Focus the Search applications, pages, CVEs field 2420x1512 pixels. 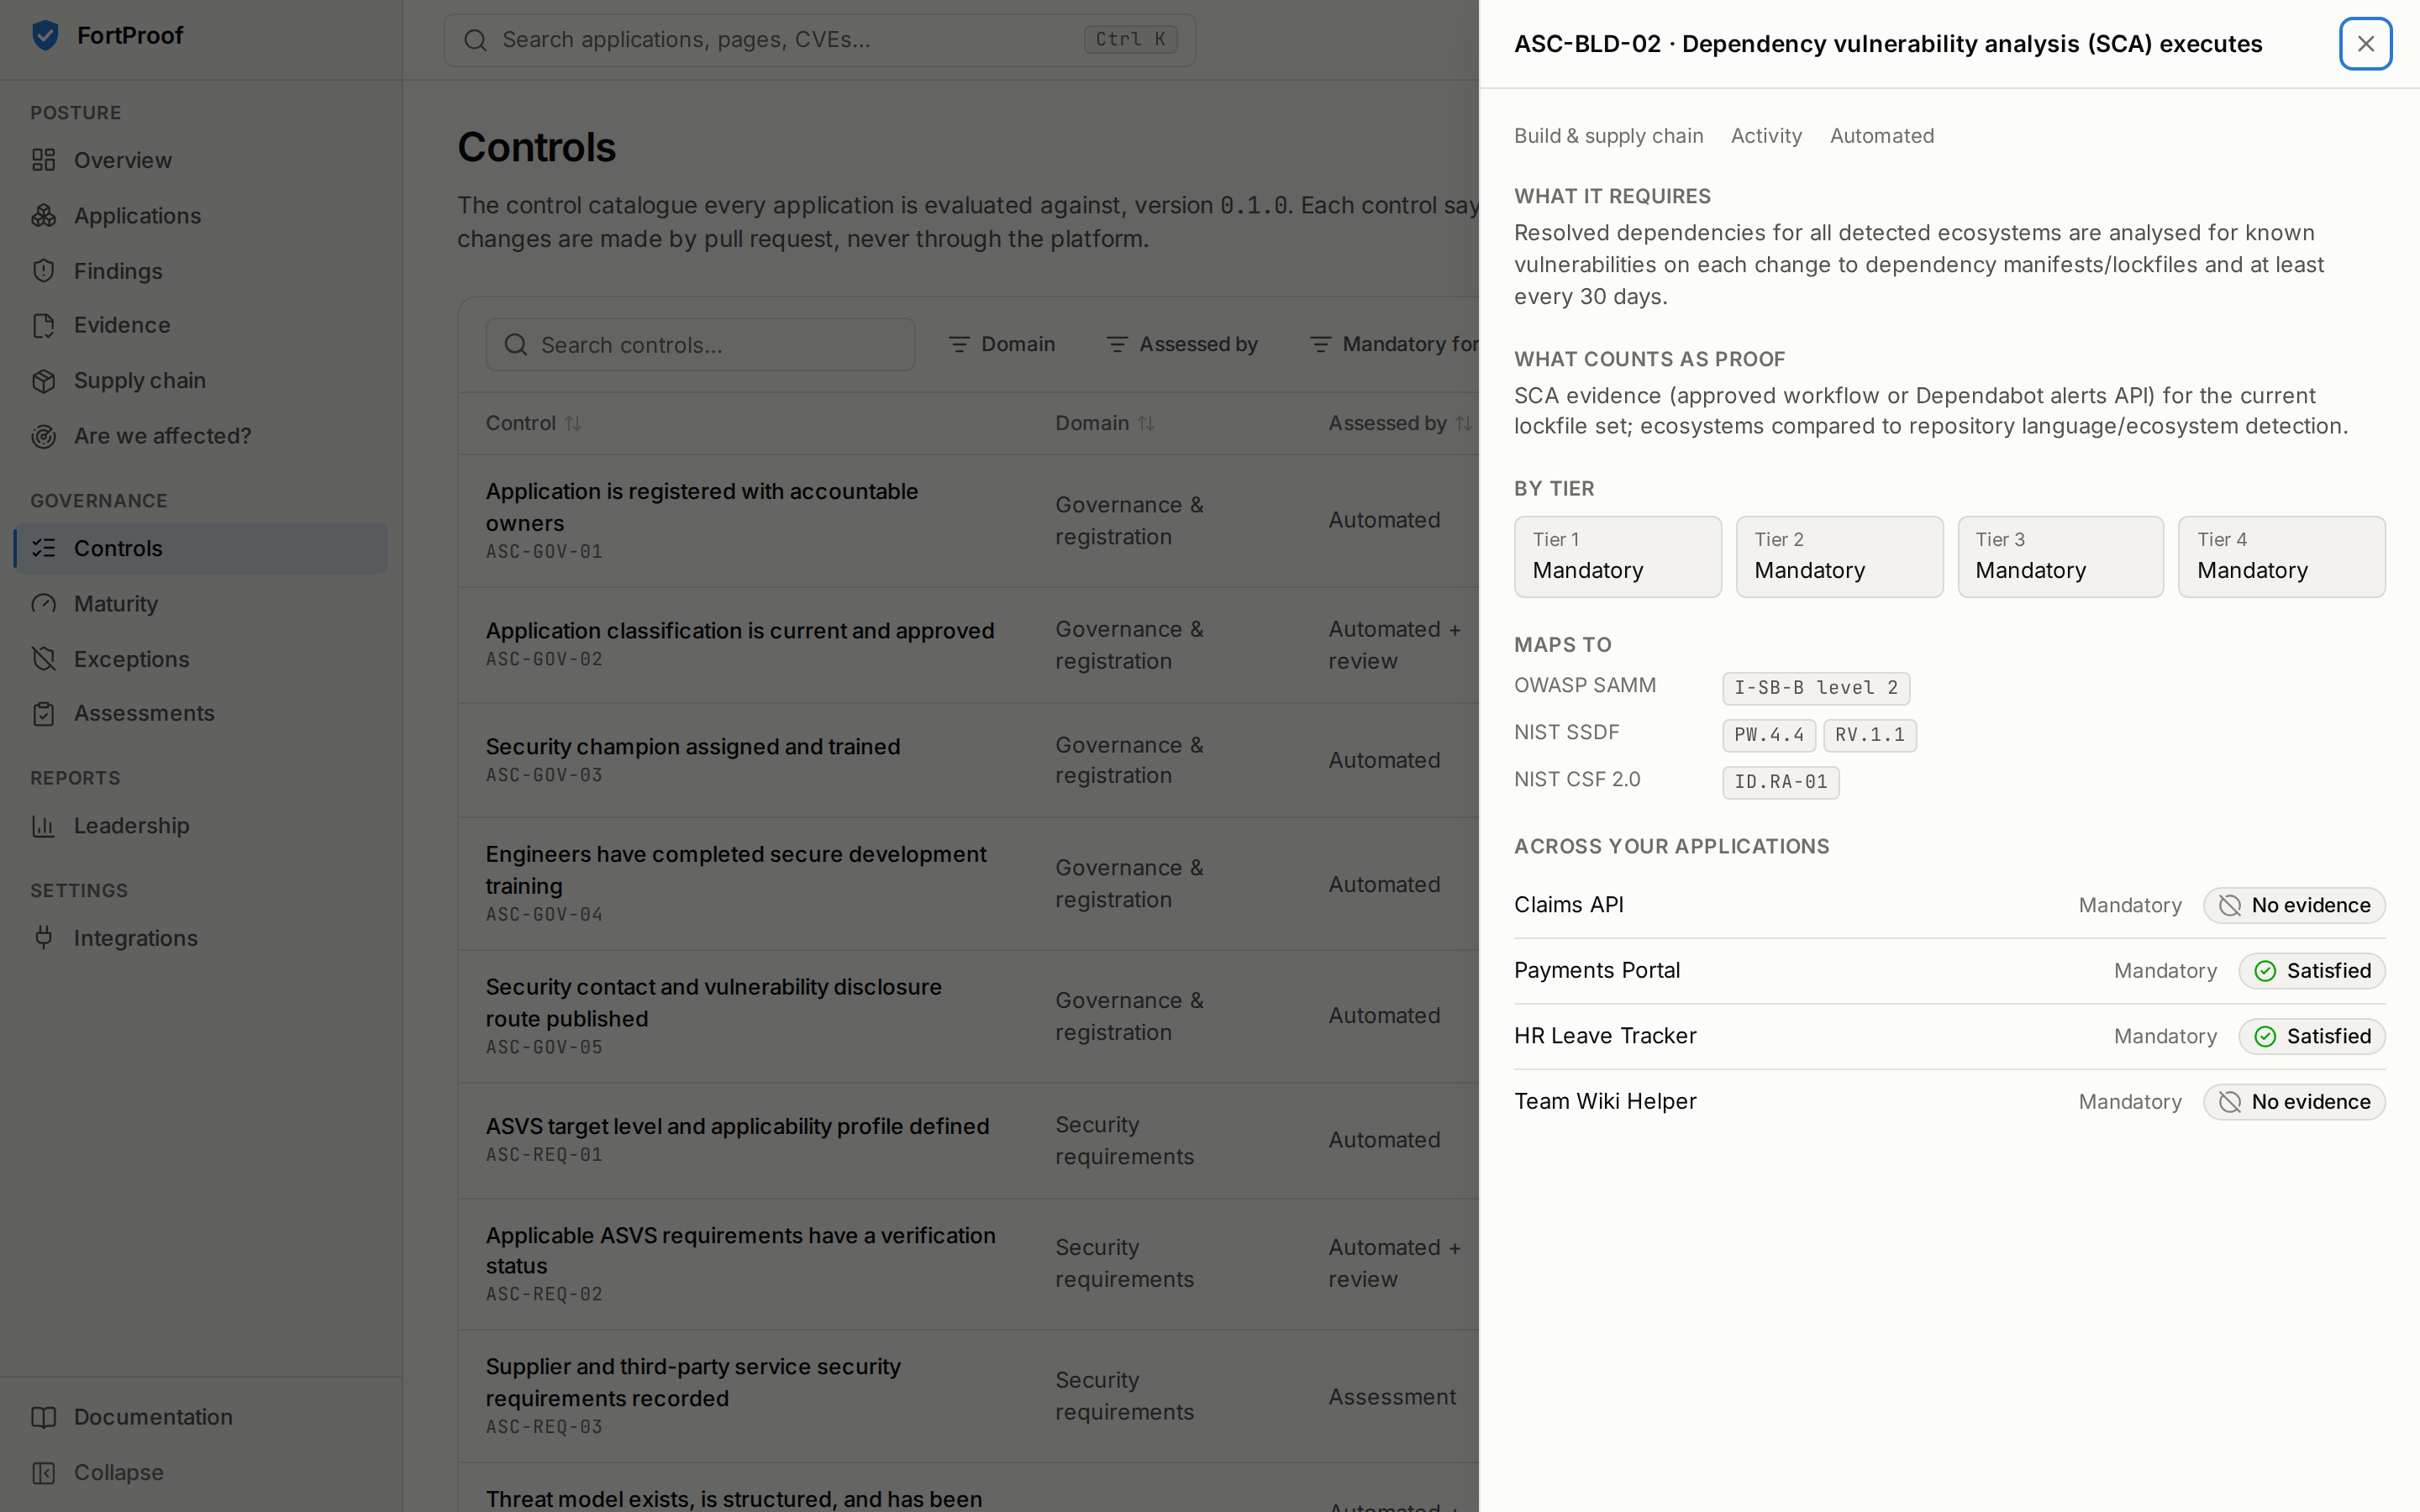click(x=819, y=40)
